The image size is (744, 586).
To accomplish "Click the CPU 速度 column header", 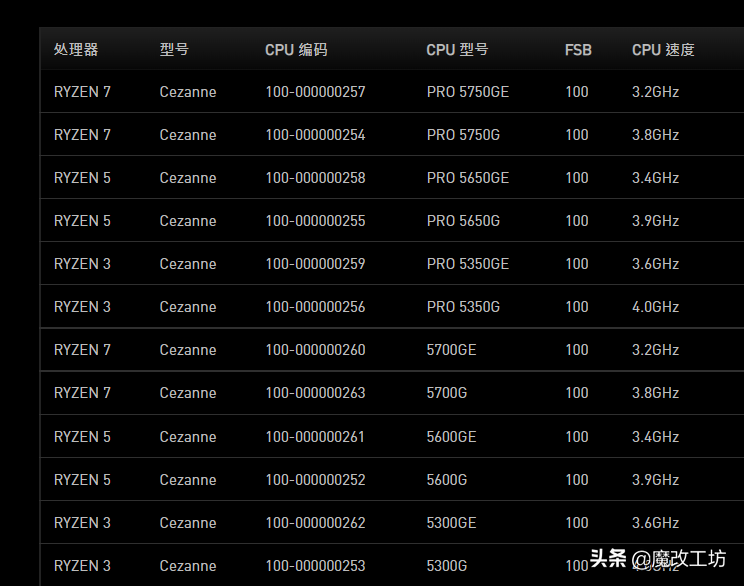I will (x=663, y=50).
